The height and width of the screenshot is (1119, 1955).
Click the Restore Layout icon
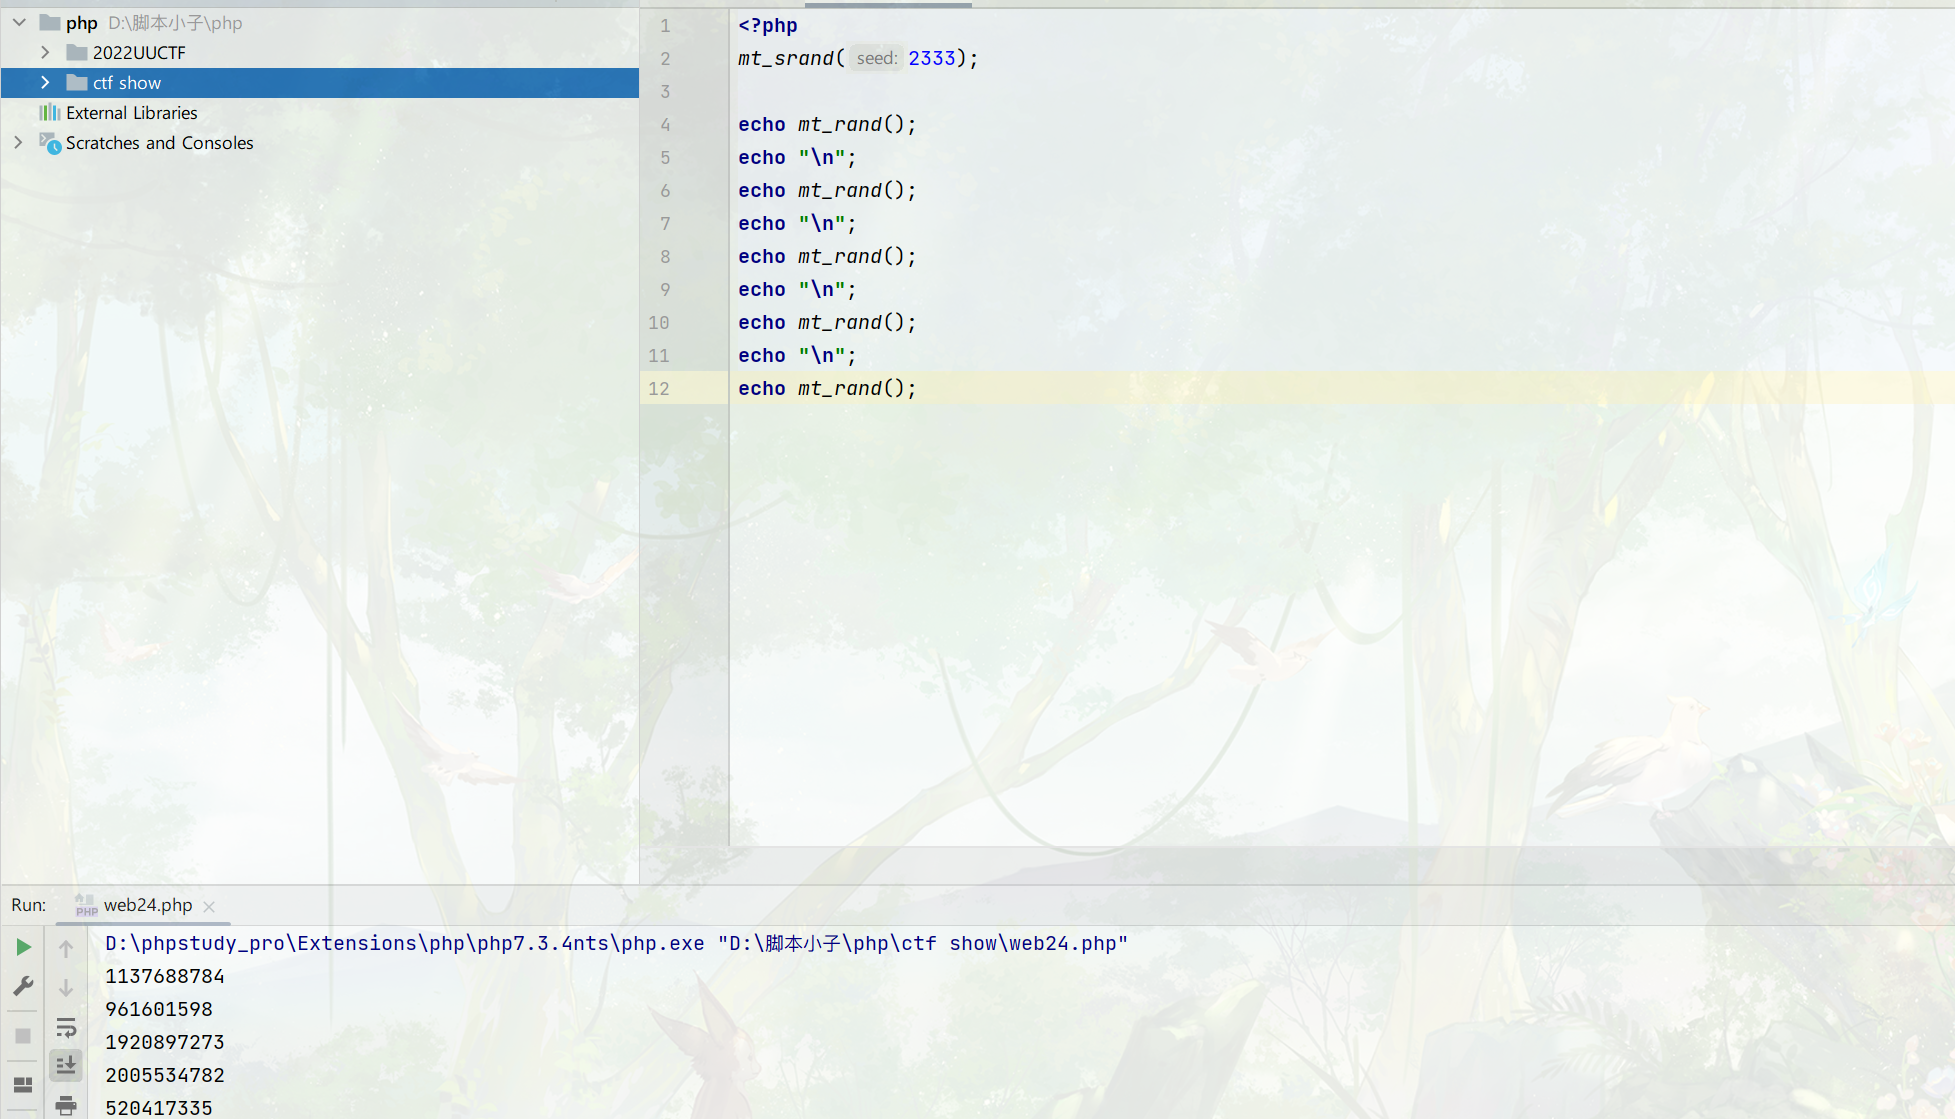pos(23,1085)
